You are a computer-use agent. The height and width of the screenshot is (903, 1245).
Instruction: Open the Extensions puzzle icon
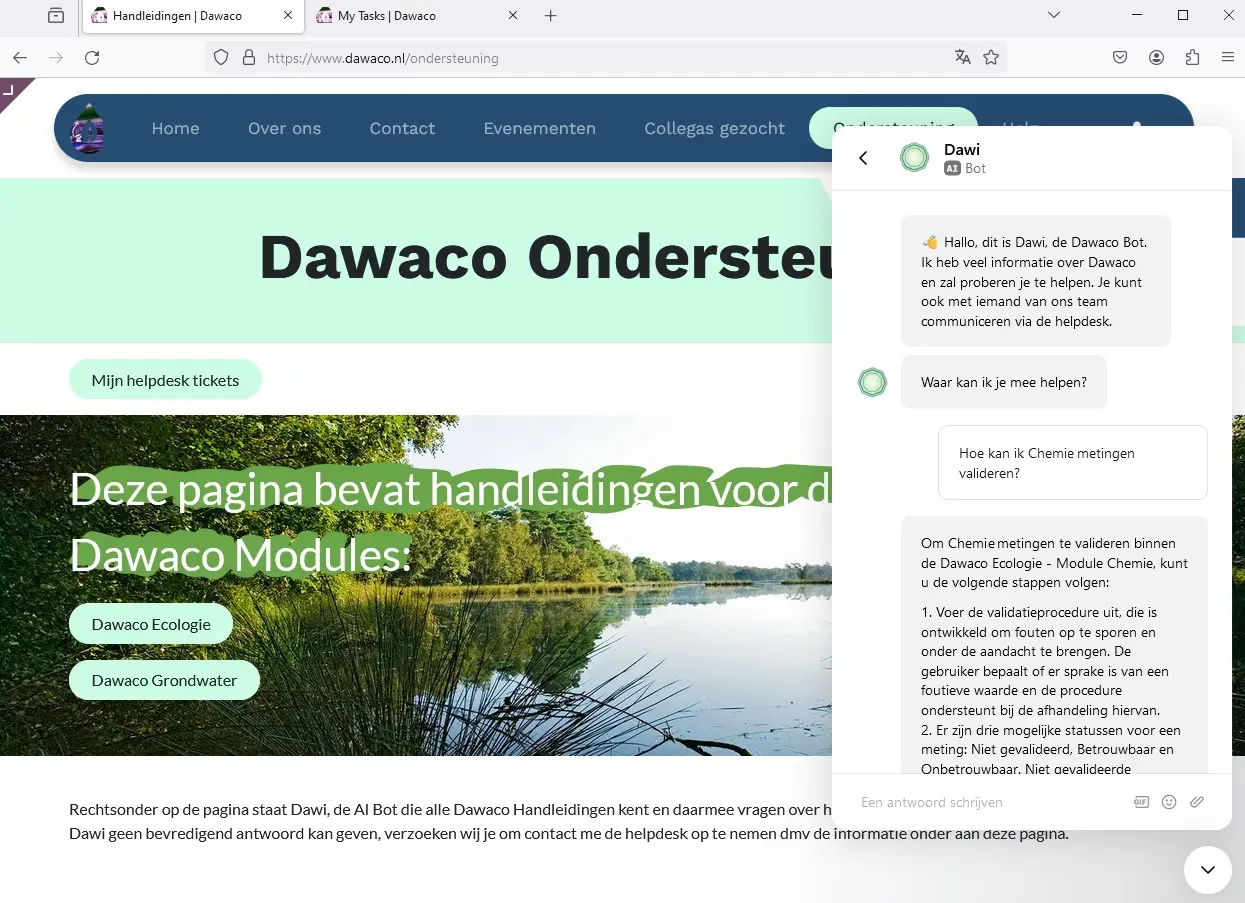click(1192, 58)
